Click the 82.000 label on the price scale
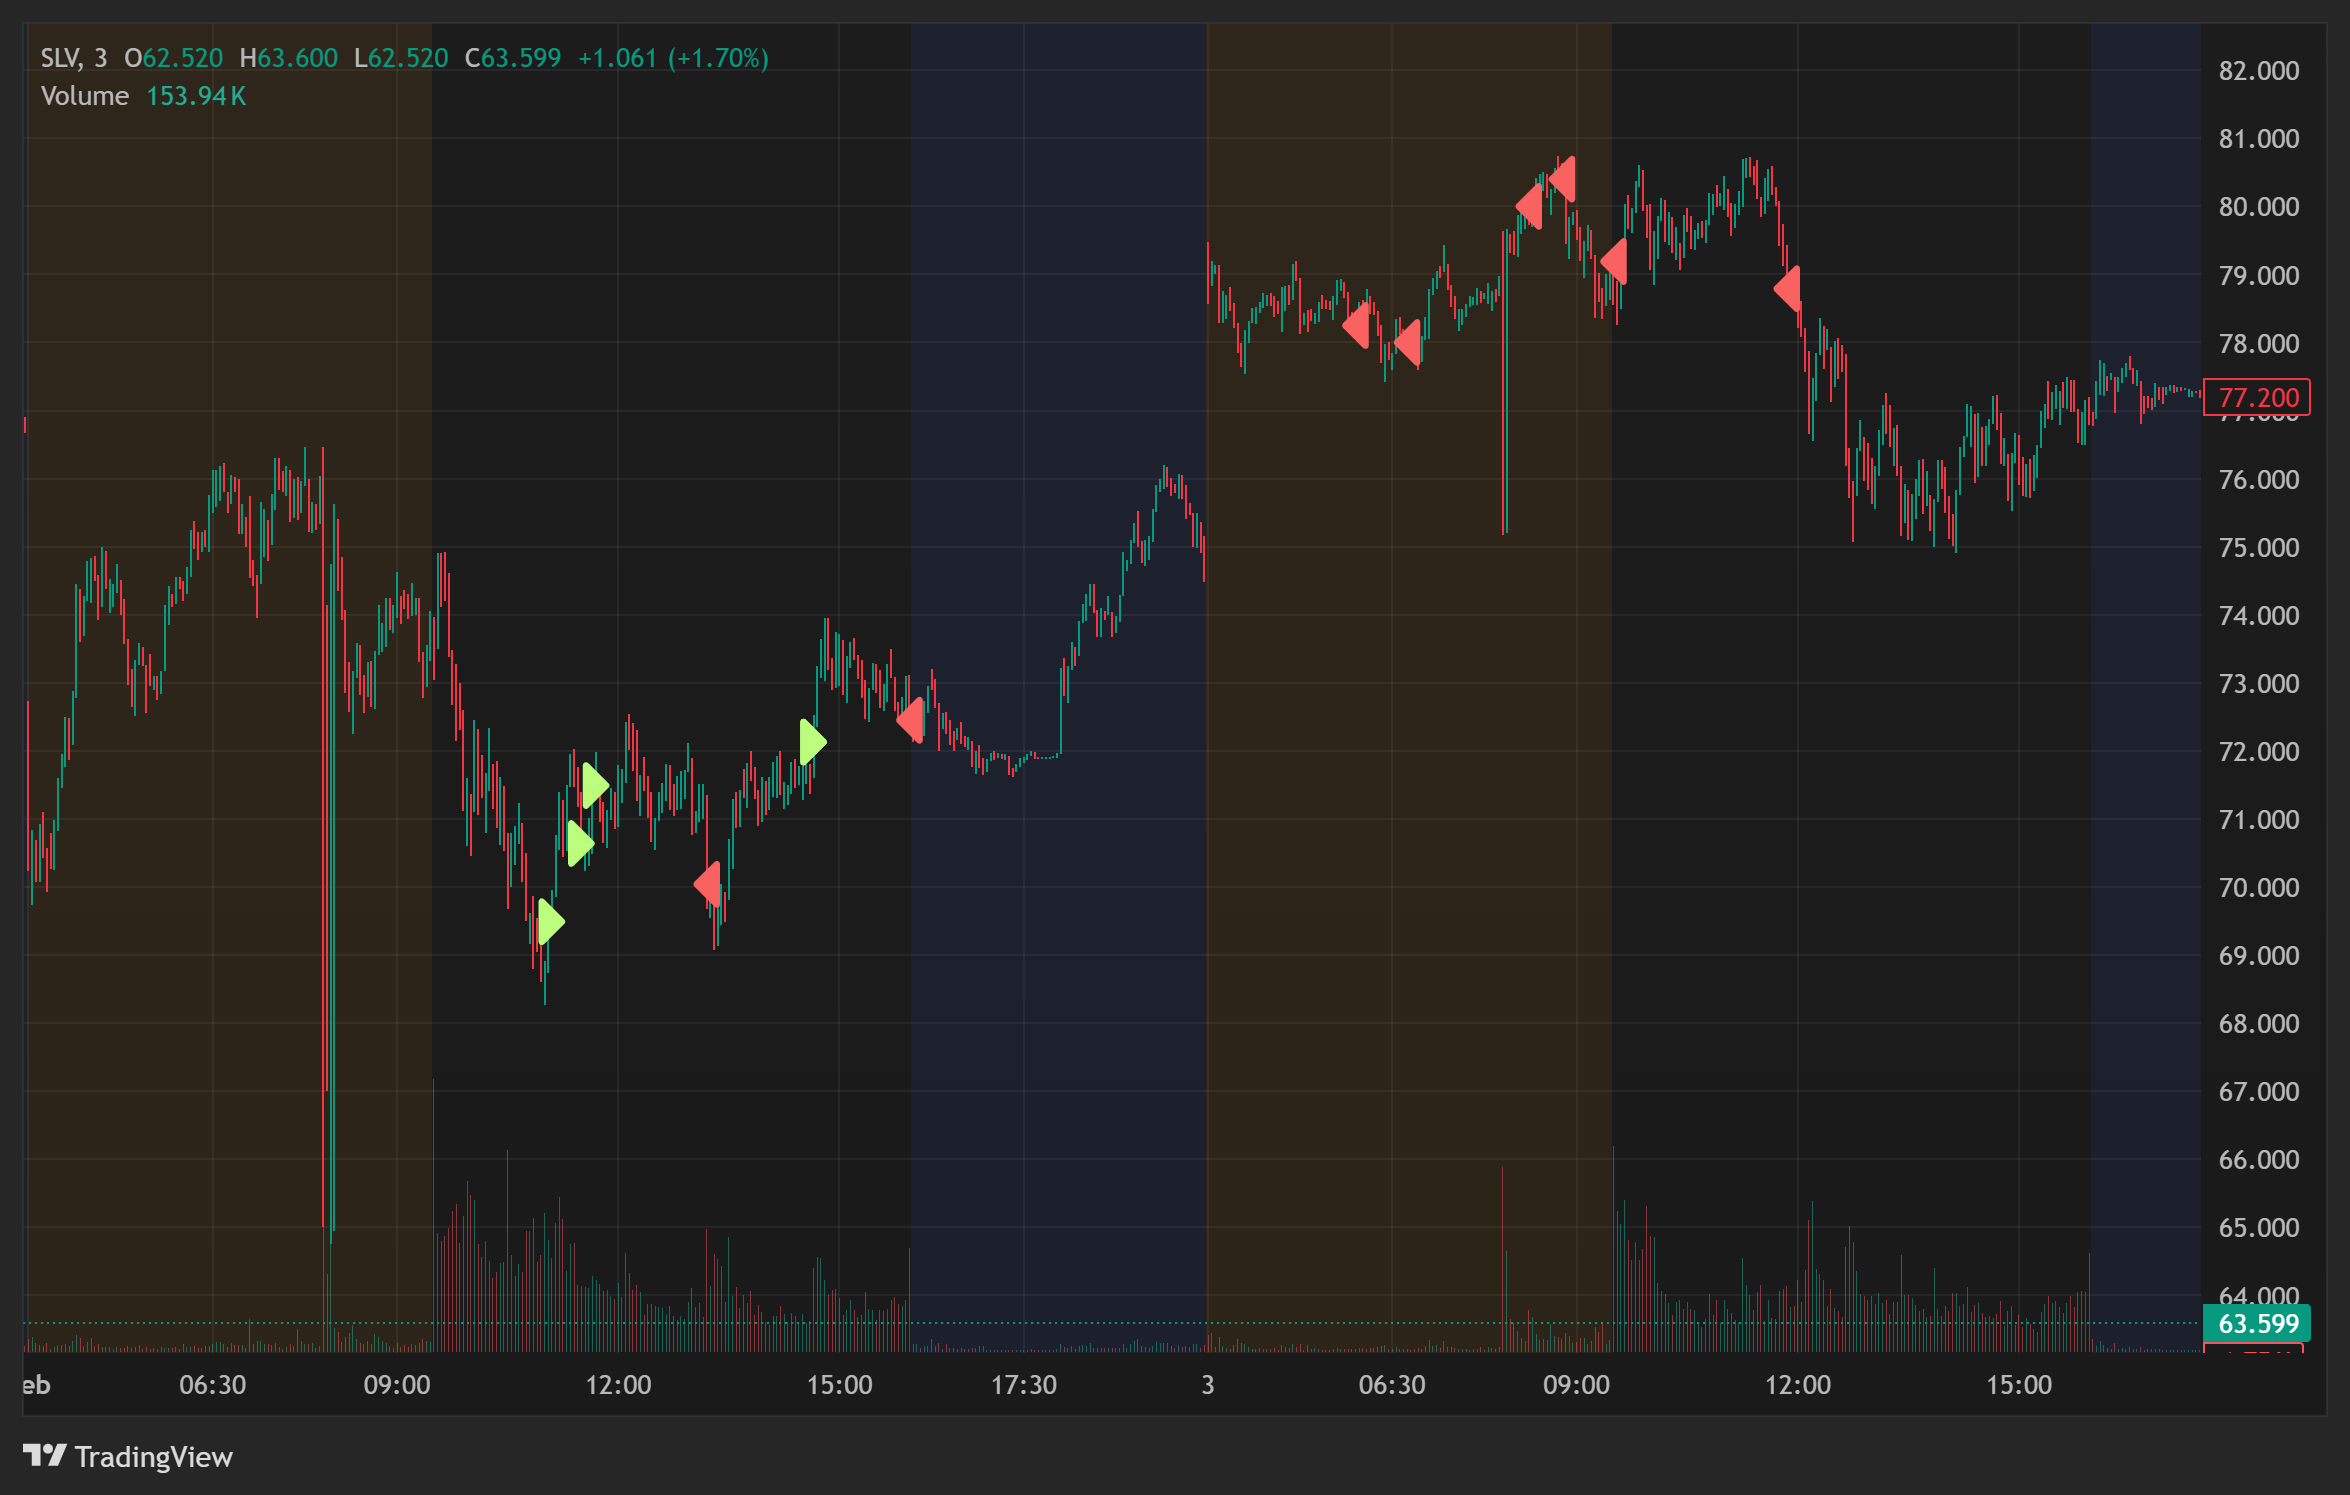 tap(2258, 71)
